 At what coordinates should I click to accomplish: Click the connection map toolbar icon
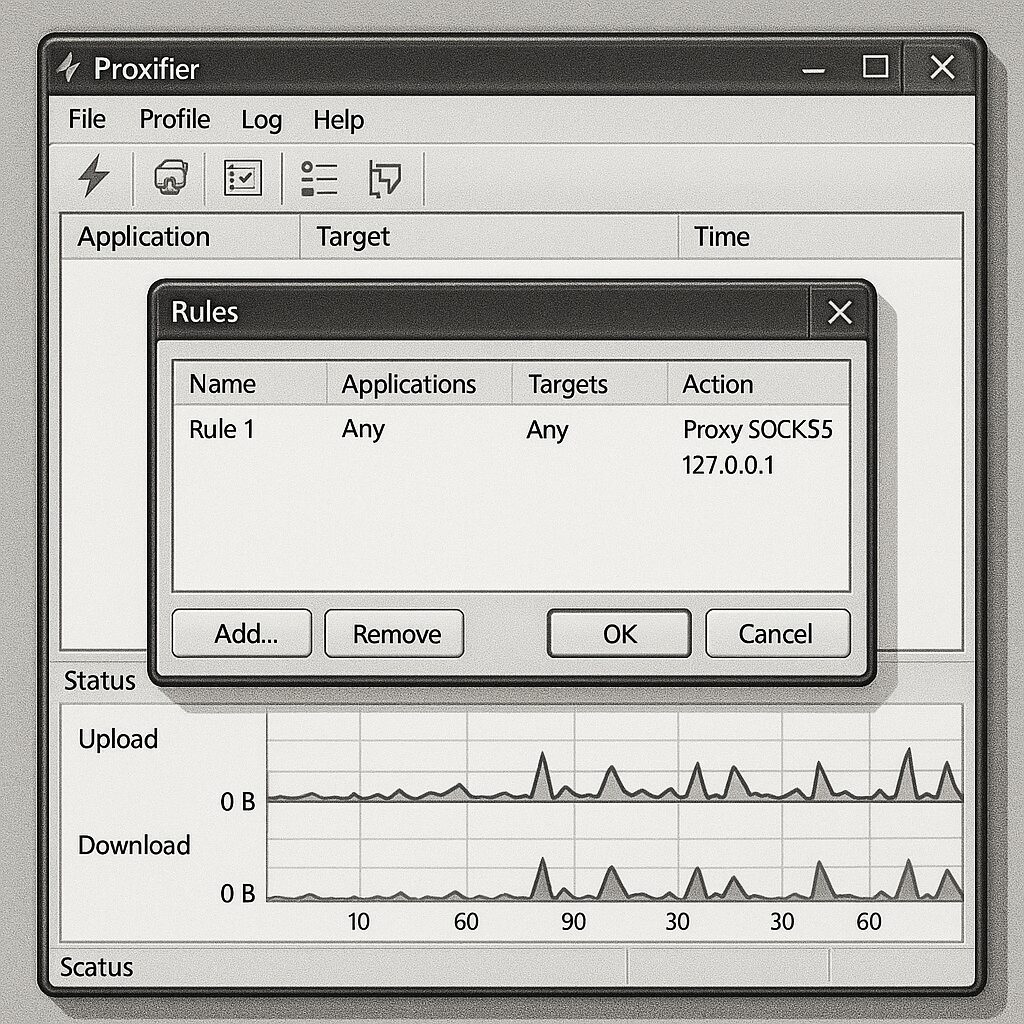(x=385, y=178)
